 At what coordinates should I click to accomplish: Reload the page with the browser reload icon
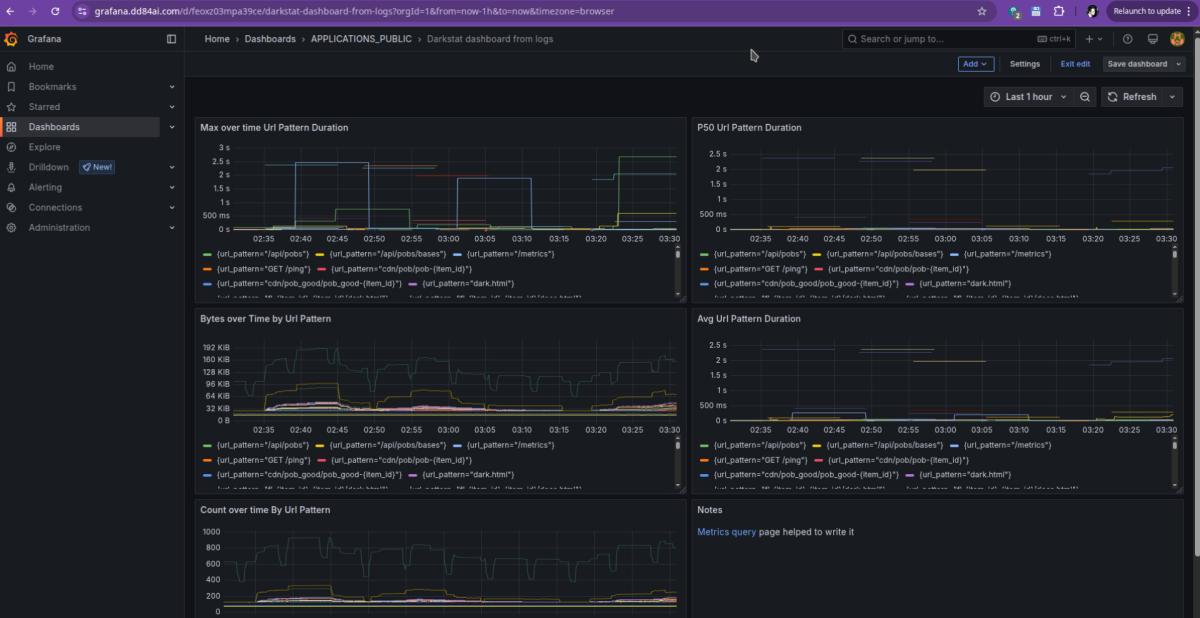pyautogui.click(x=54, y=11)
